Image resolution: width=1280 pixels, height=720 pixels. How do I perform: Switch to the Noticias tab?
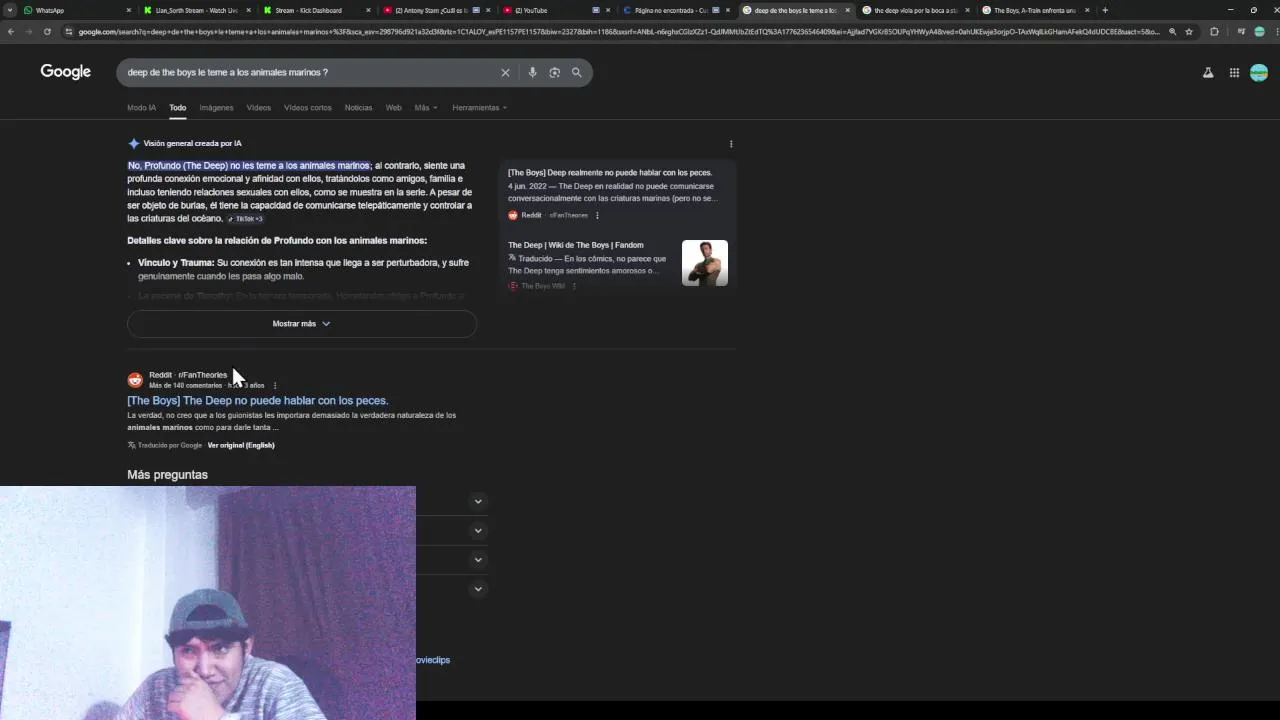pyautogui.click(x=358, y=107)
